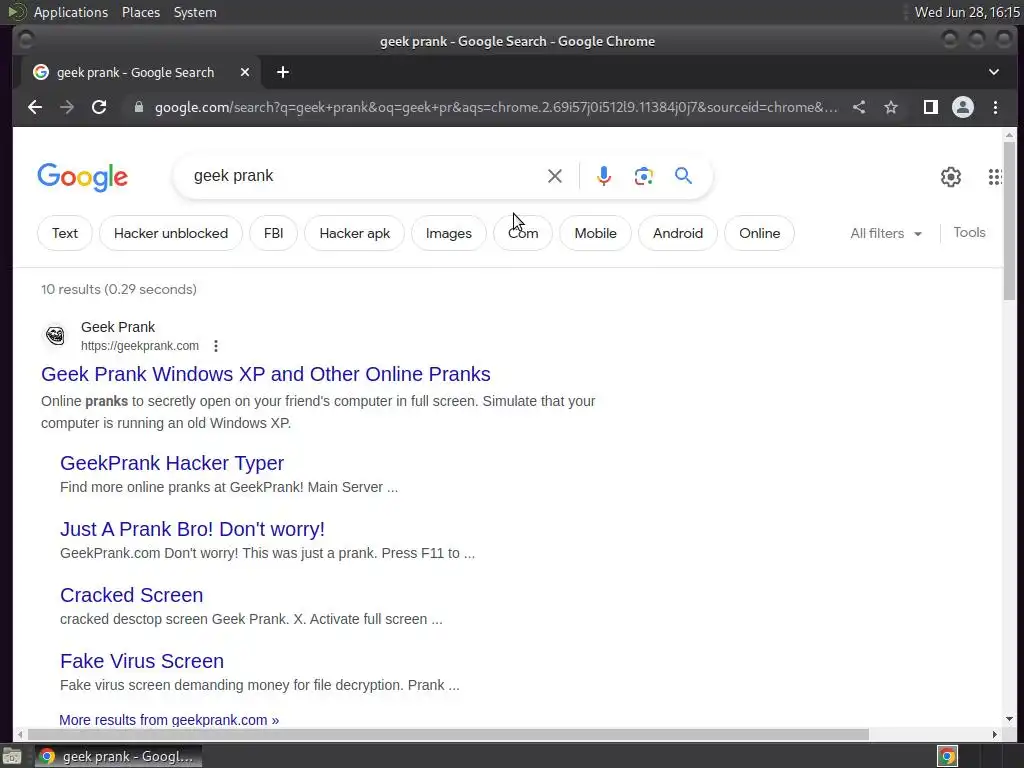Click the Chrome icon in the bottom panel tray
Screen dimensions: 1024x768
click(x=948, y=756)
